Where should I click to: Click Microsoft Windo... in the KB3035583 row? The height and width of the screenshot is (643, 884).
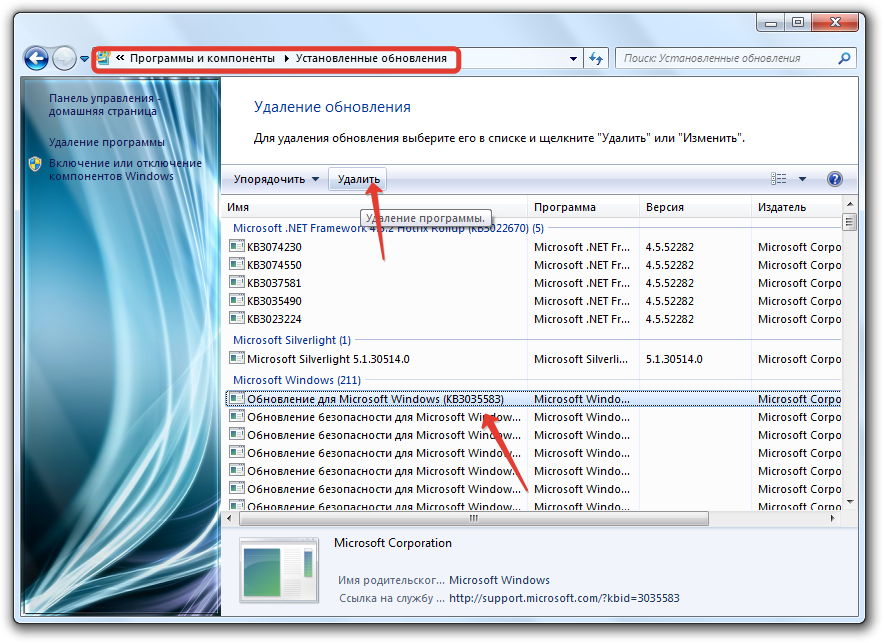582,400
